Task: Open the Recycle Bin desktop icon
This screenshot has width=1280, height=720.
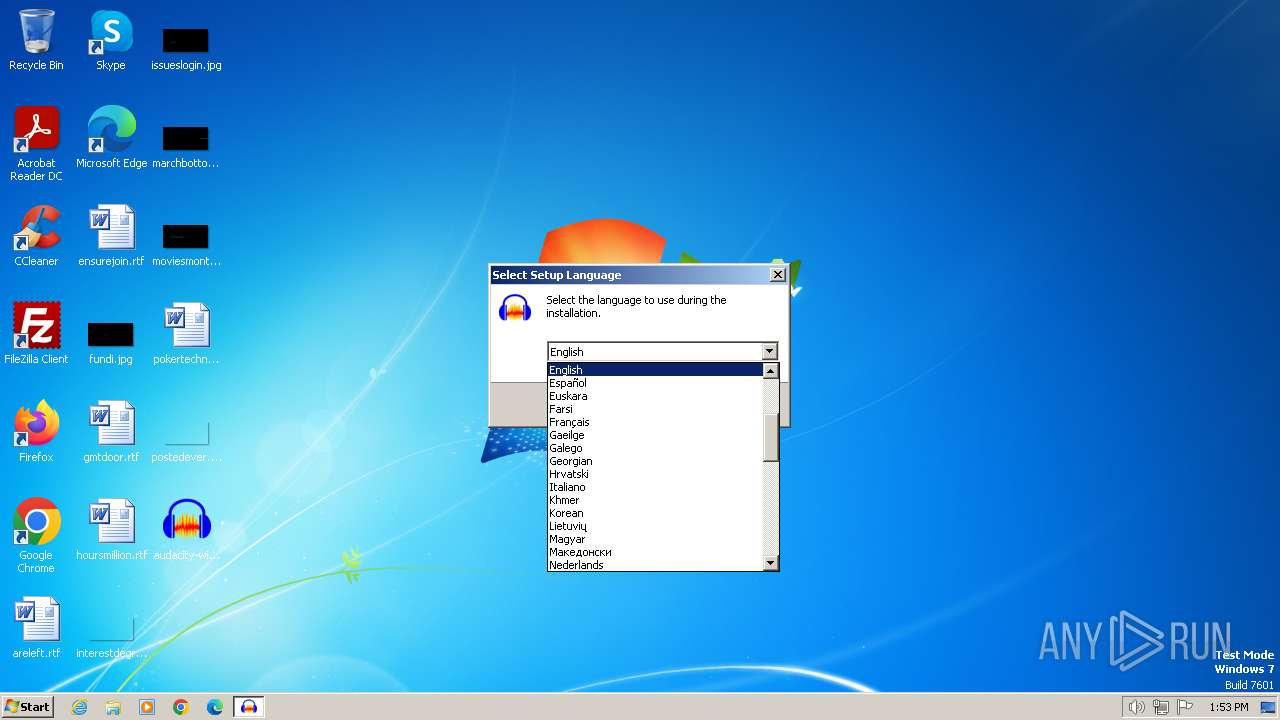Action: (x=36, y=40)
